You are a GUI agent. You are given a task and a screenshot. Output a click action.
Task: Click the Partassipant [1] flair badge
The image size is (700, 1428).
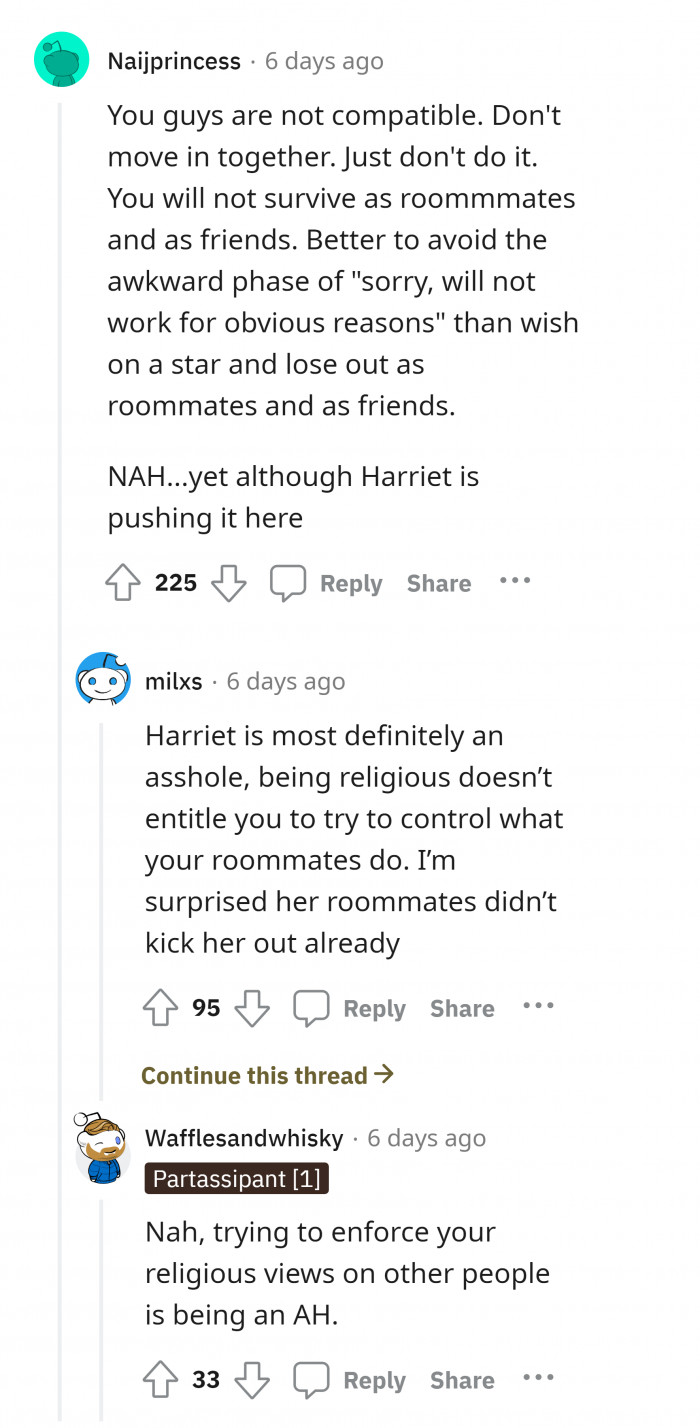tap(236, 1179)
